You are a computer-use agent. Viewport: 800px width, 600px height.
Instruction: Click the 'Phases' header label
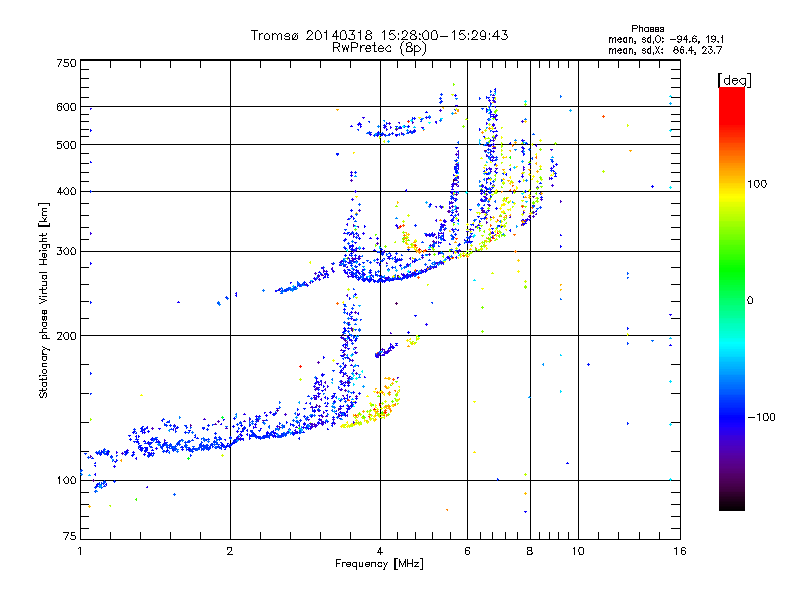point(647,29)
